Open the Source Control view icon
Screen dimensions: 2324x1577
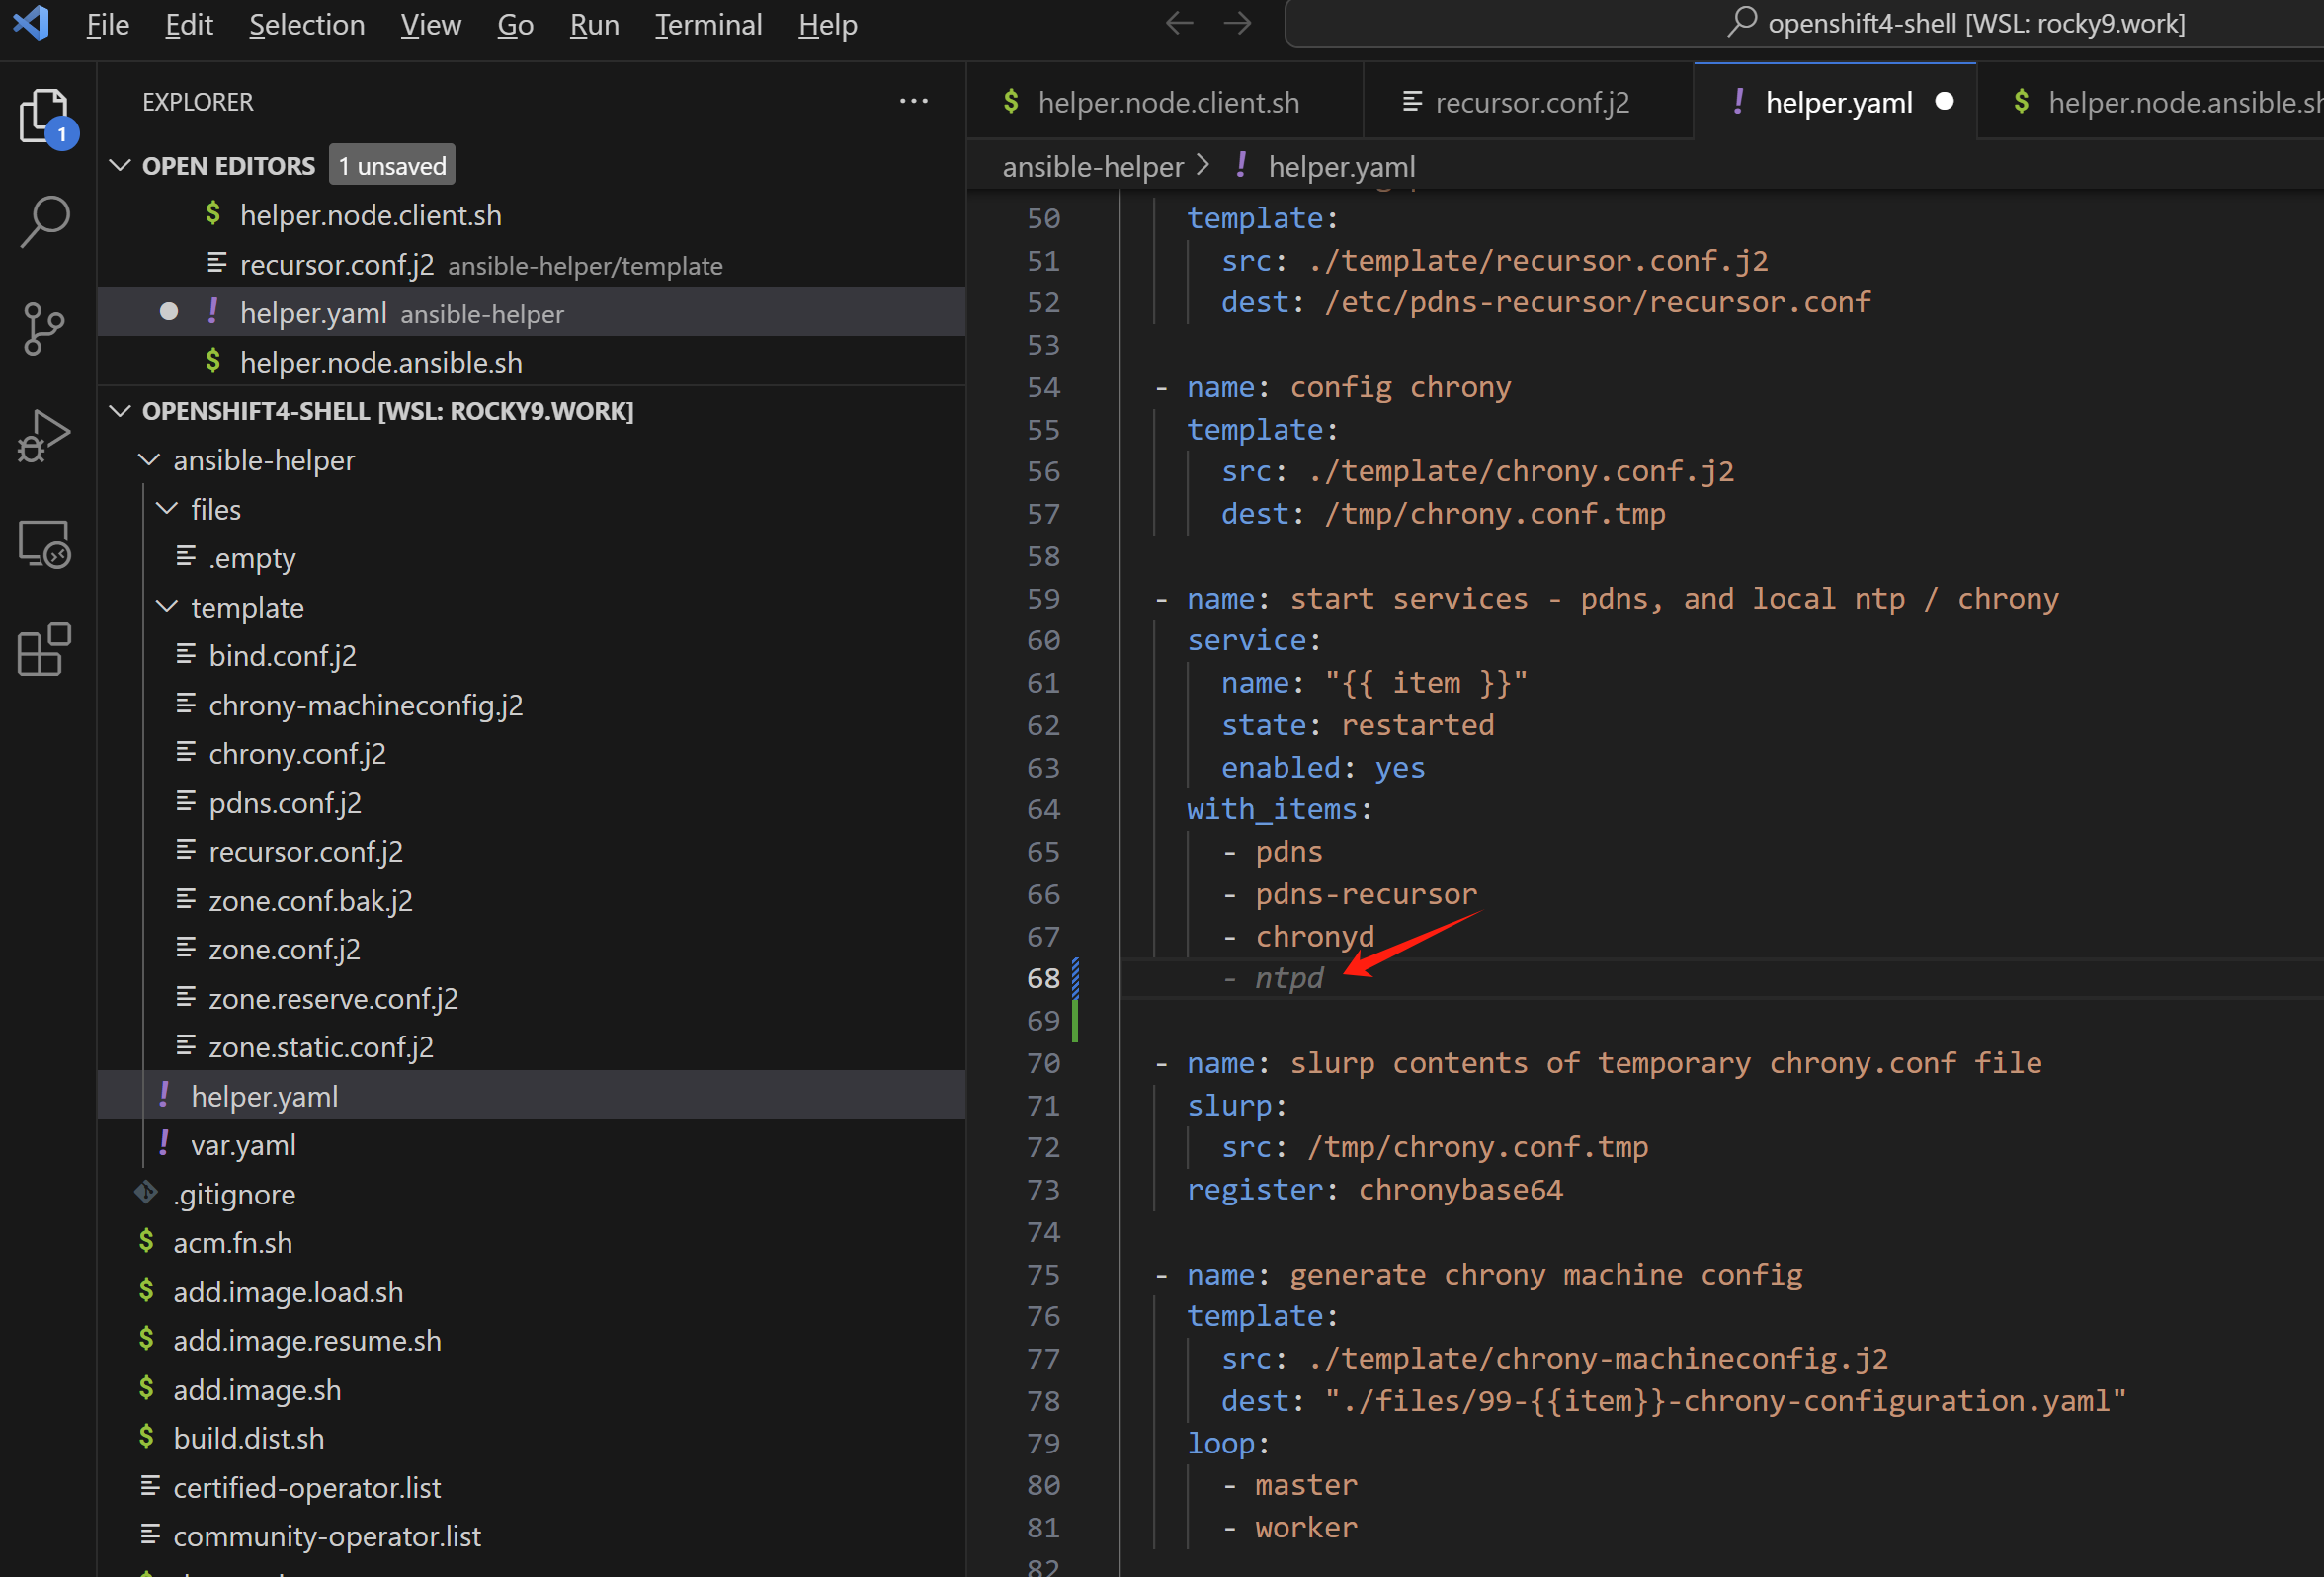[44, 329]
